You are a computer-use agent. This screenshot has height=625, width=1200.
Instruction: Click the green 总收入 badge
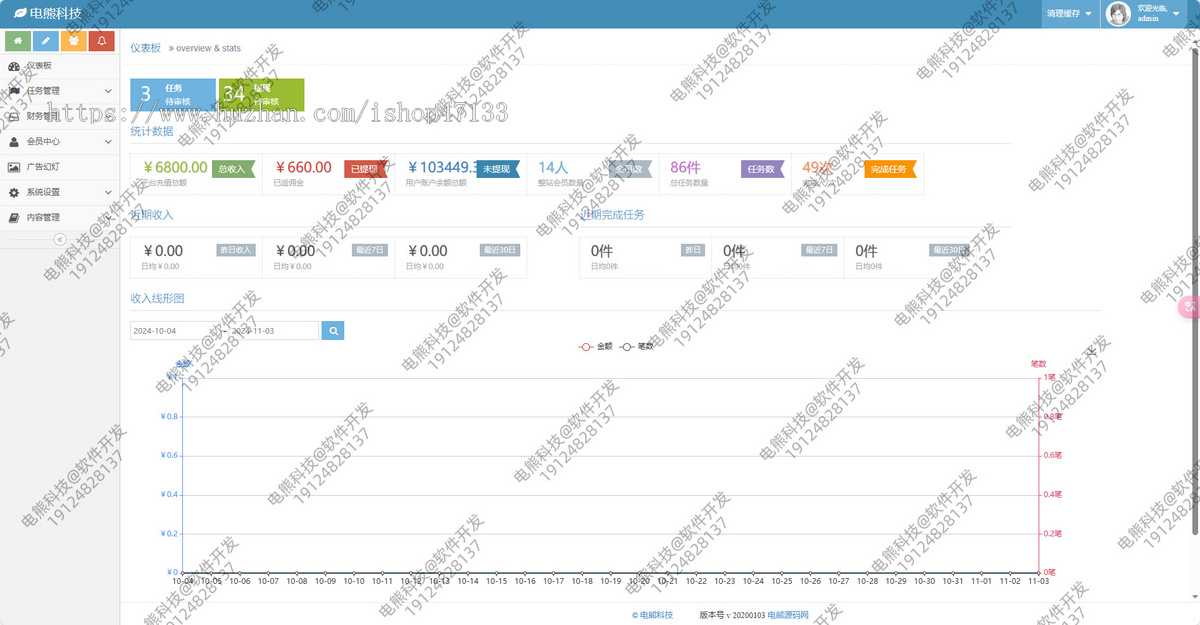233,169
